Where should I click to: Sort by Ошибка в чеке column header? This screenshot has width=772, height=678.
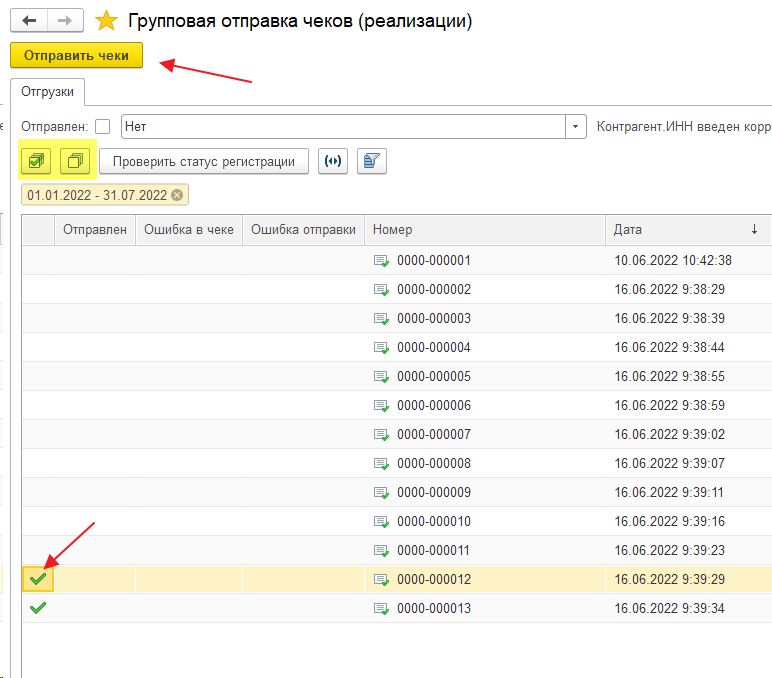(189, 229)
